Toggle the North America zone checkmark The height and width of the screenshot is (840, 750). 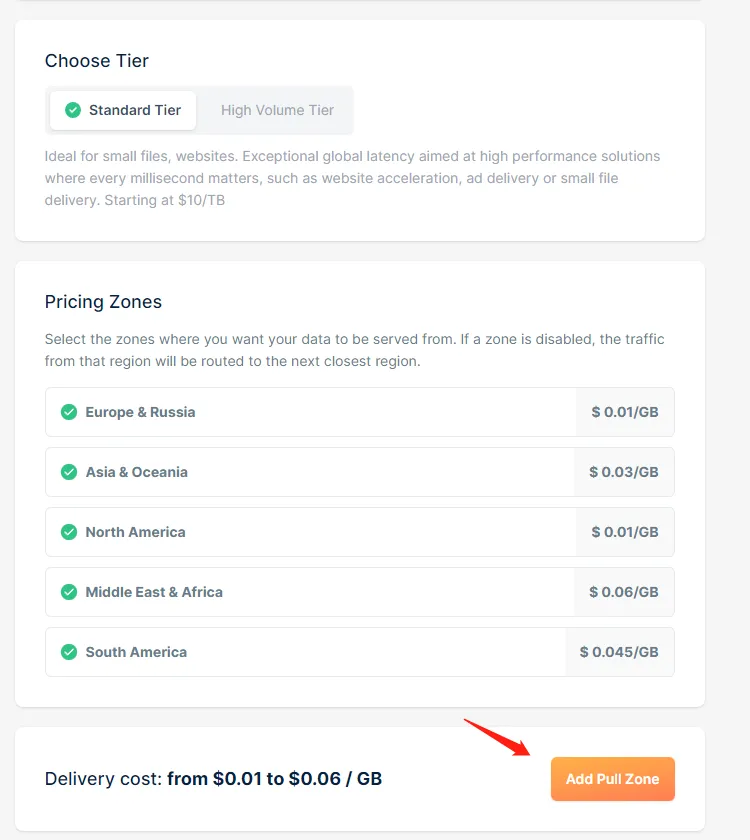pyautogui.click(x=69, y=532)
